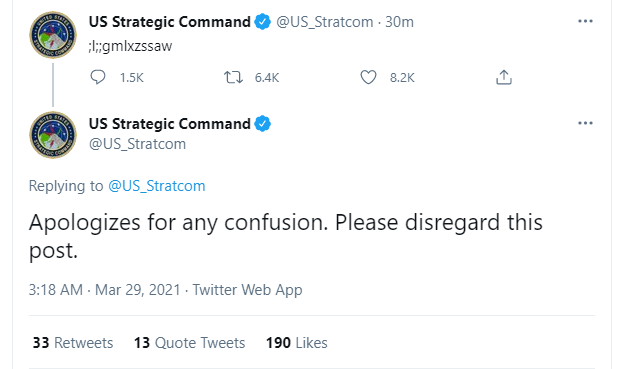
Task: Click the verified badge on reply tweet
Action: coord(262,124)
